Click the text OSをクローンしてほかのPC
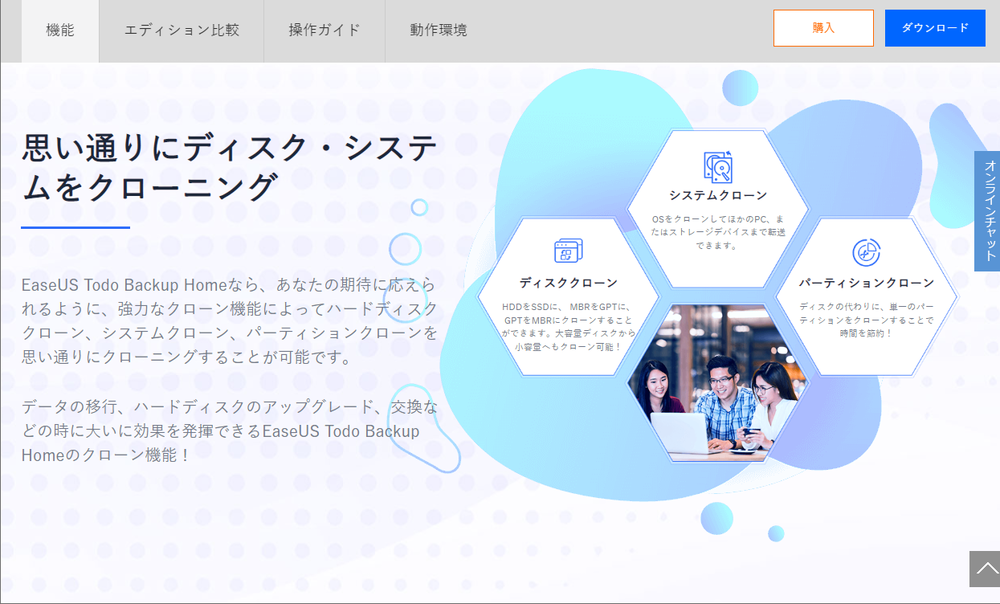This screenshot has height=604, width=1000. coord(717,232)
